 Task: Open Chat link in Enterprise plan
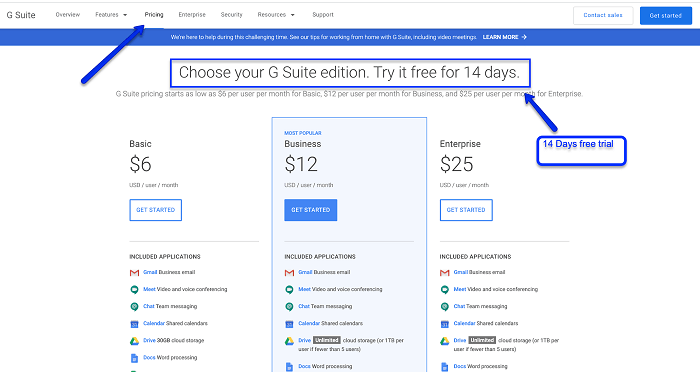pyautogui.click(x=459, y=306)
